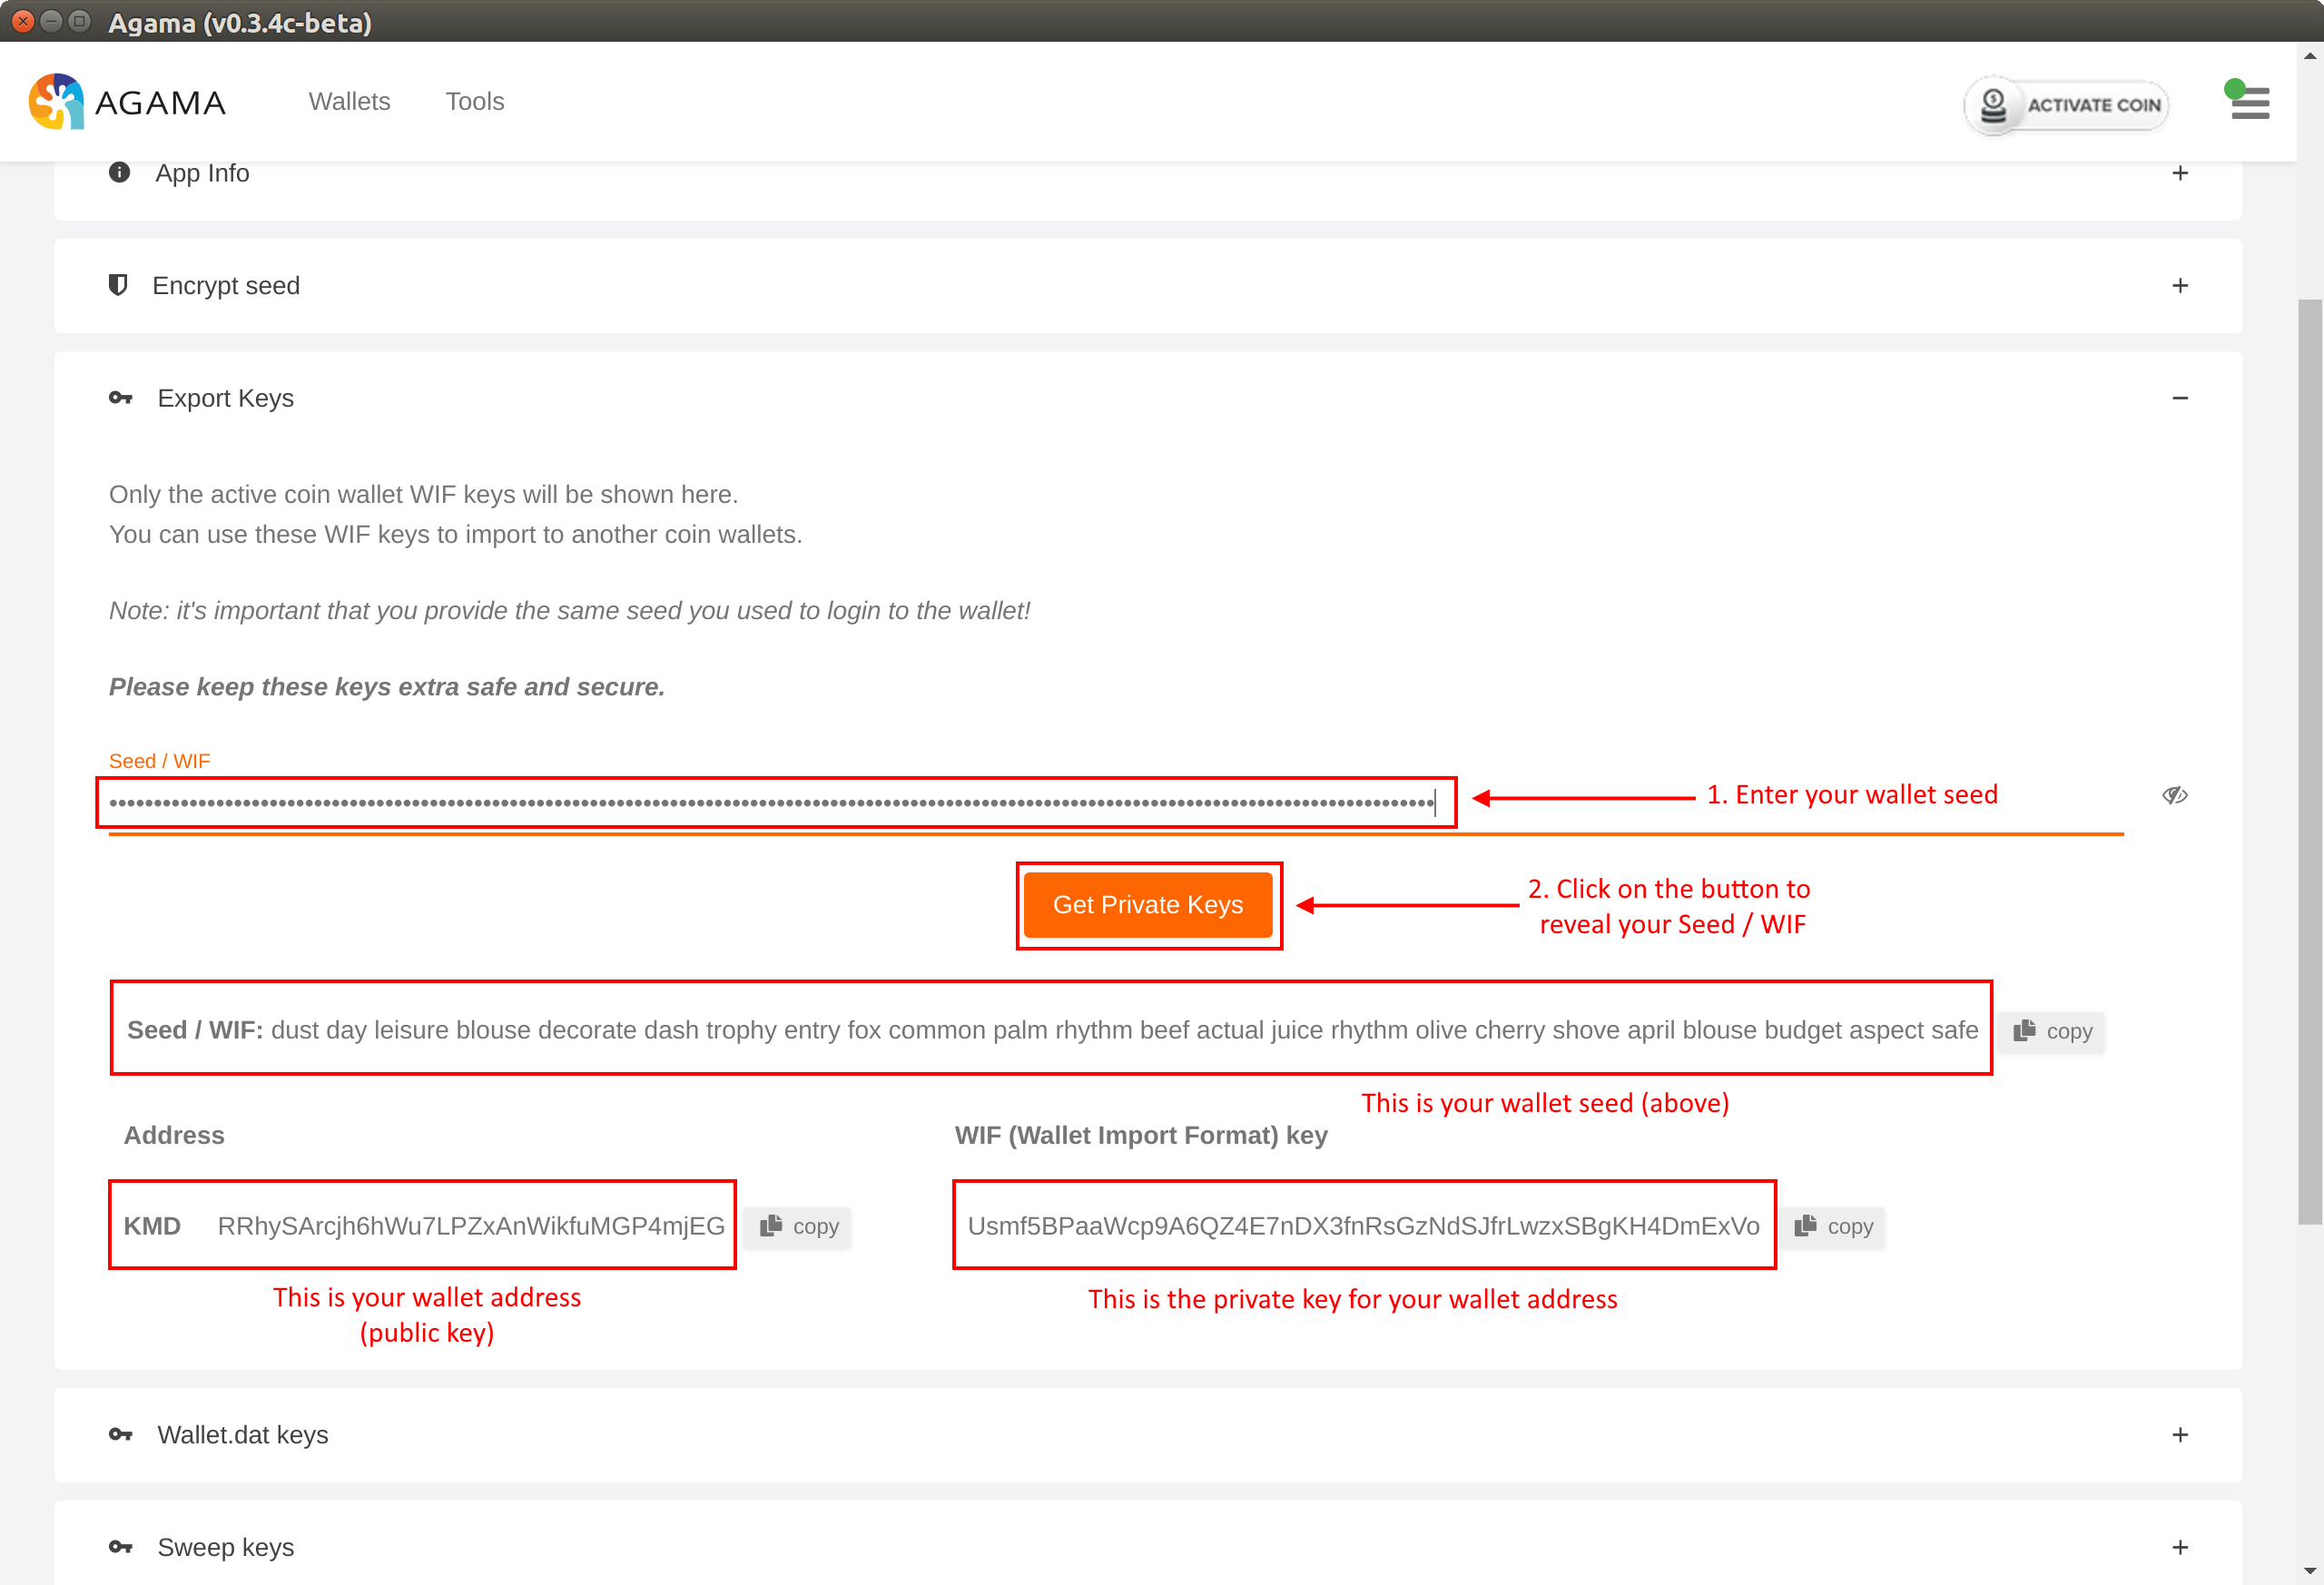2324x1585 pixels.
Task: Expand the Encrypt seed section
Action: click(2180, 286)
